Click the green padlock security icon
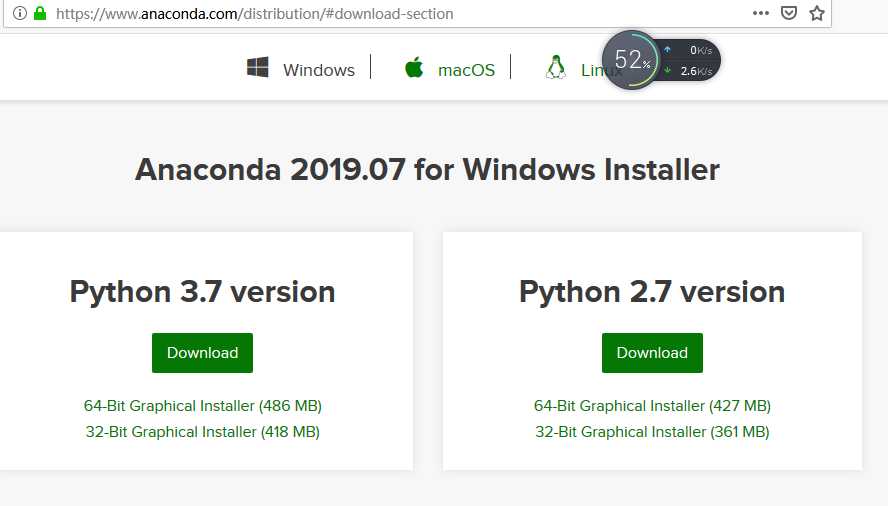Viewport: 888px width, 506px height. (40, 14)
